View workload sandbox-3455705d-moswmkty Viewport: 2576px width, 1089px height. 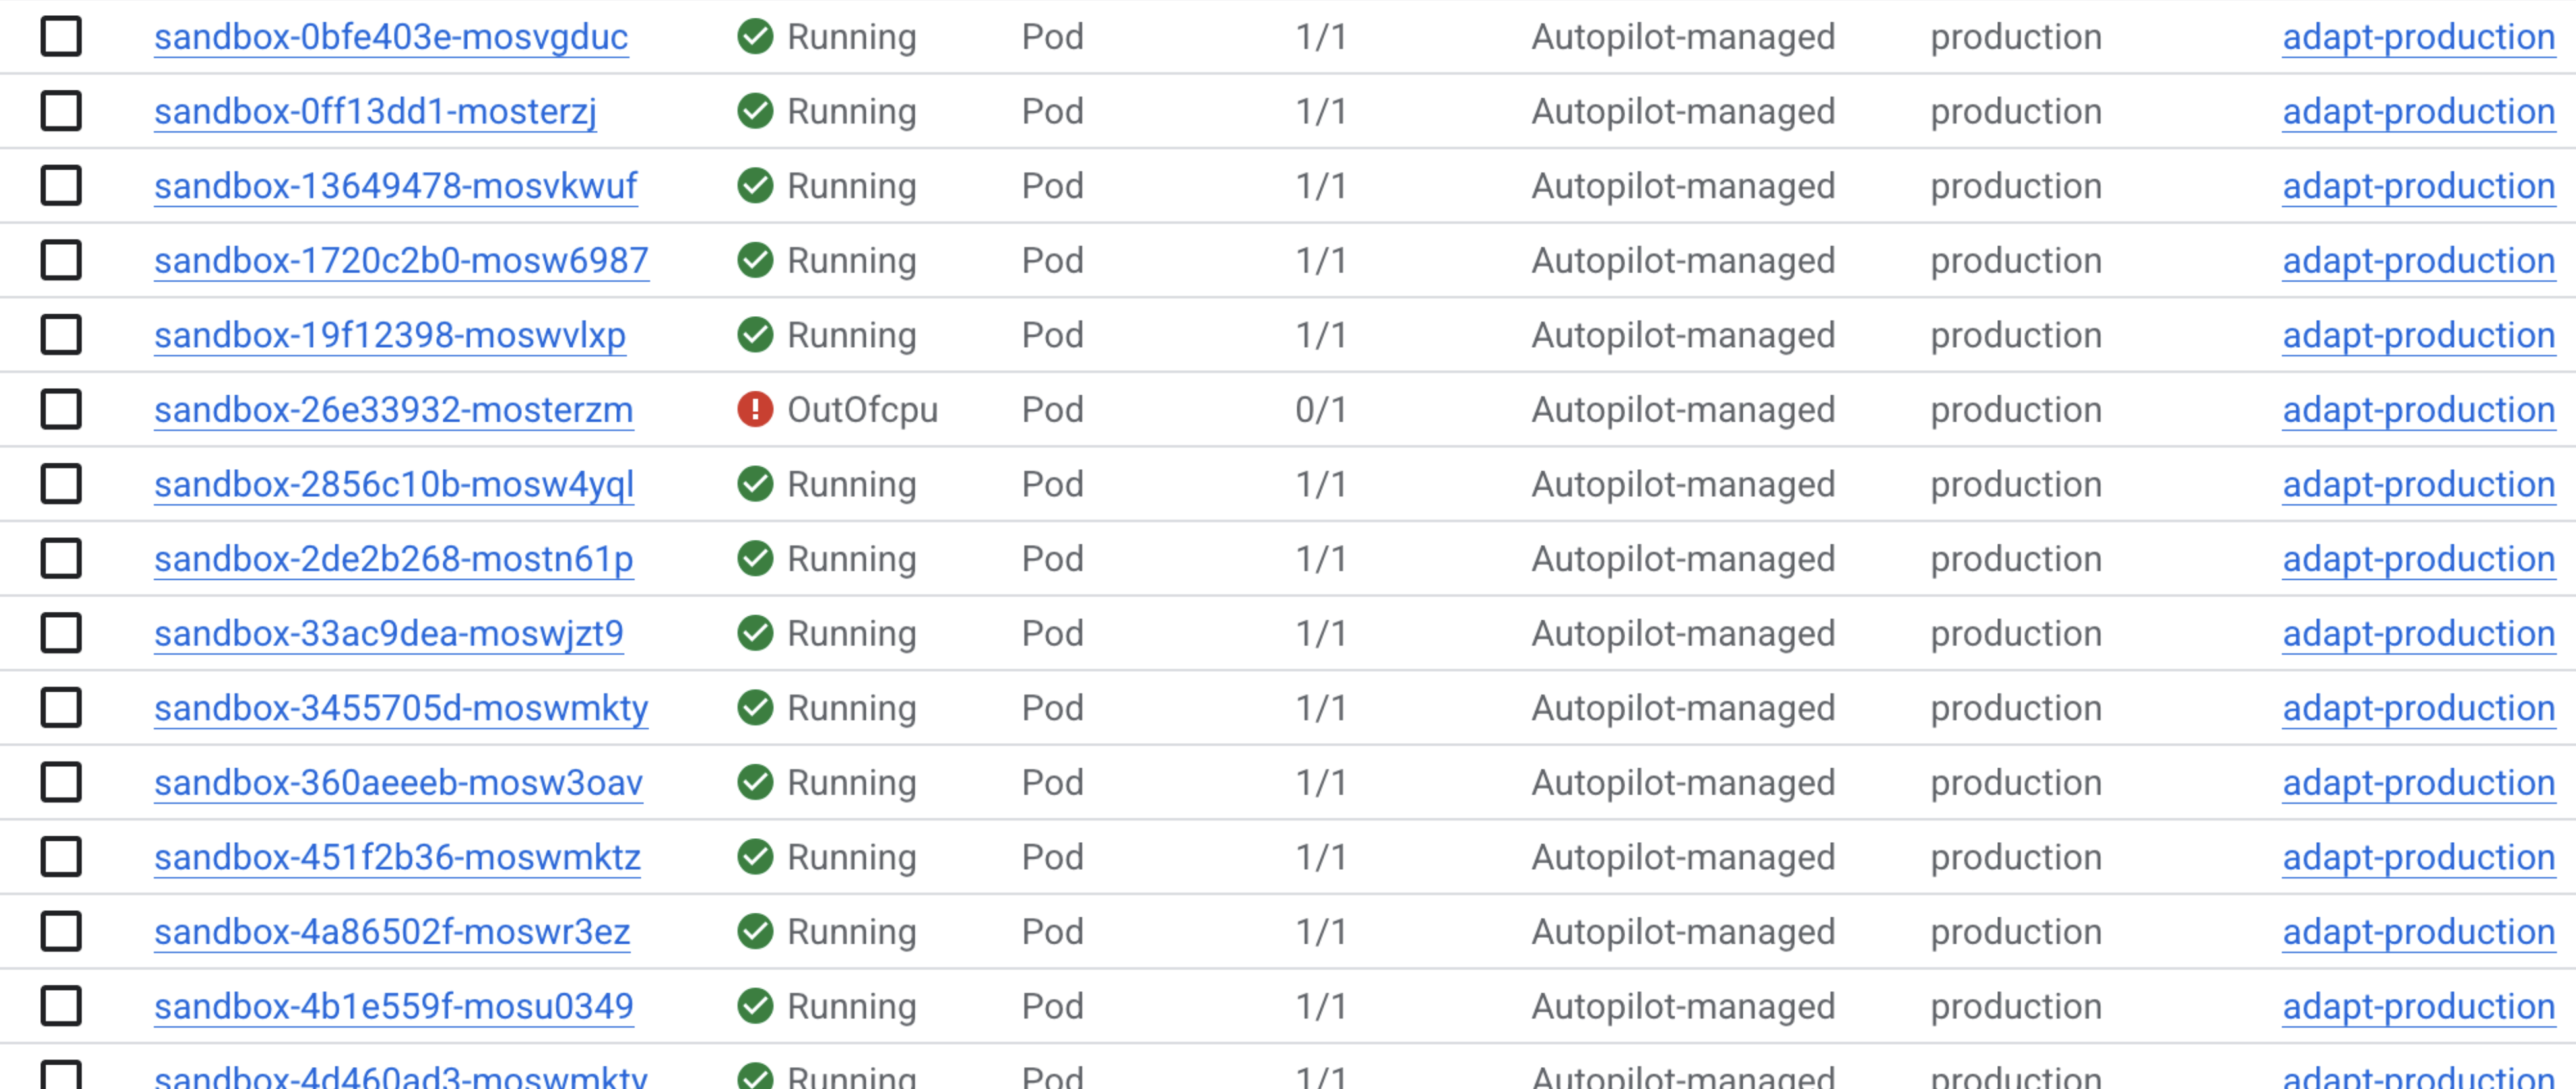(401, 708)
